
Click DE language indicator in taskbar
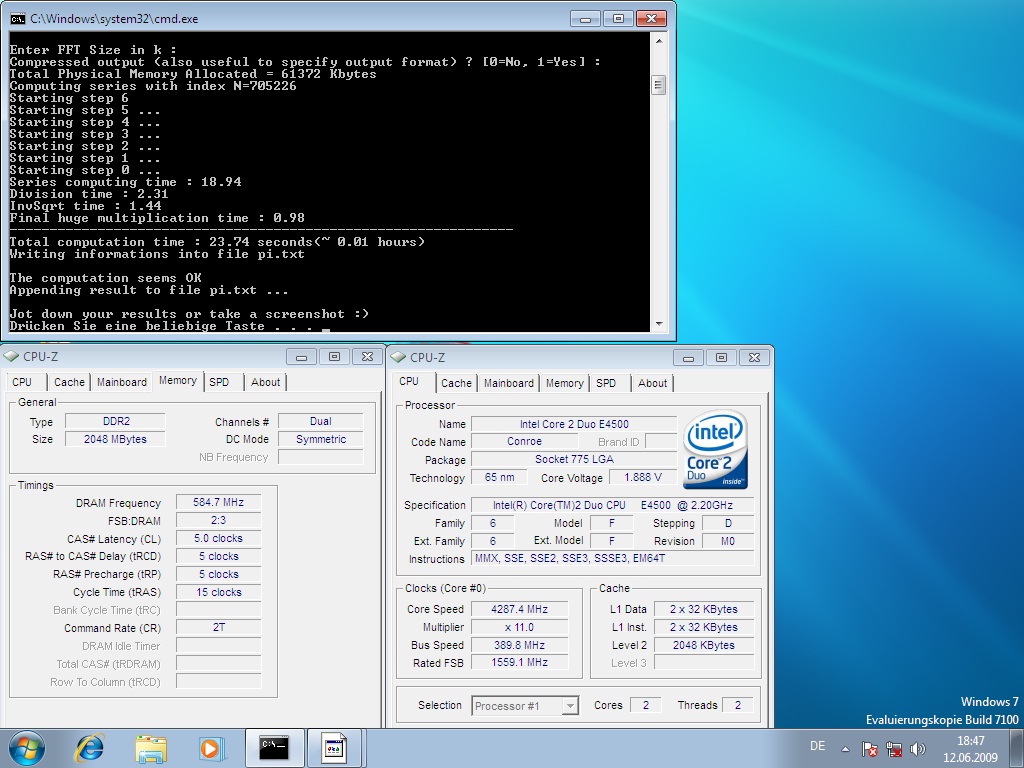coord(817,746)
